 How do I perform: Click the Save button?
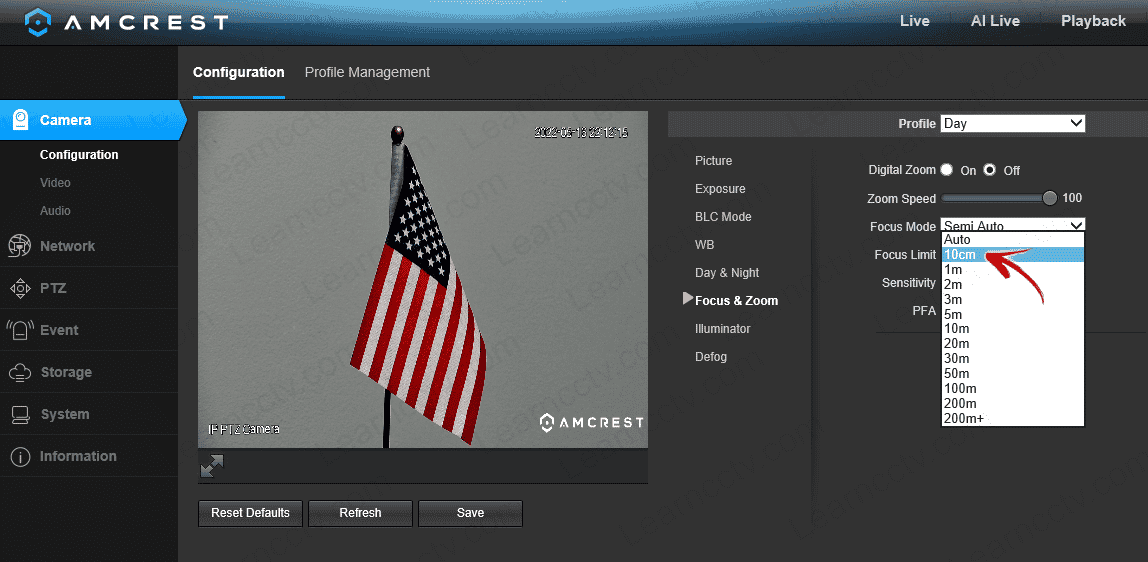[470, 513]
